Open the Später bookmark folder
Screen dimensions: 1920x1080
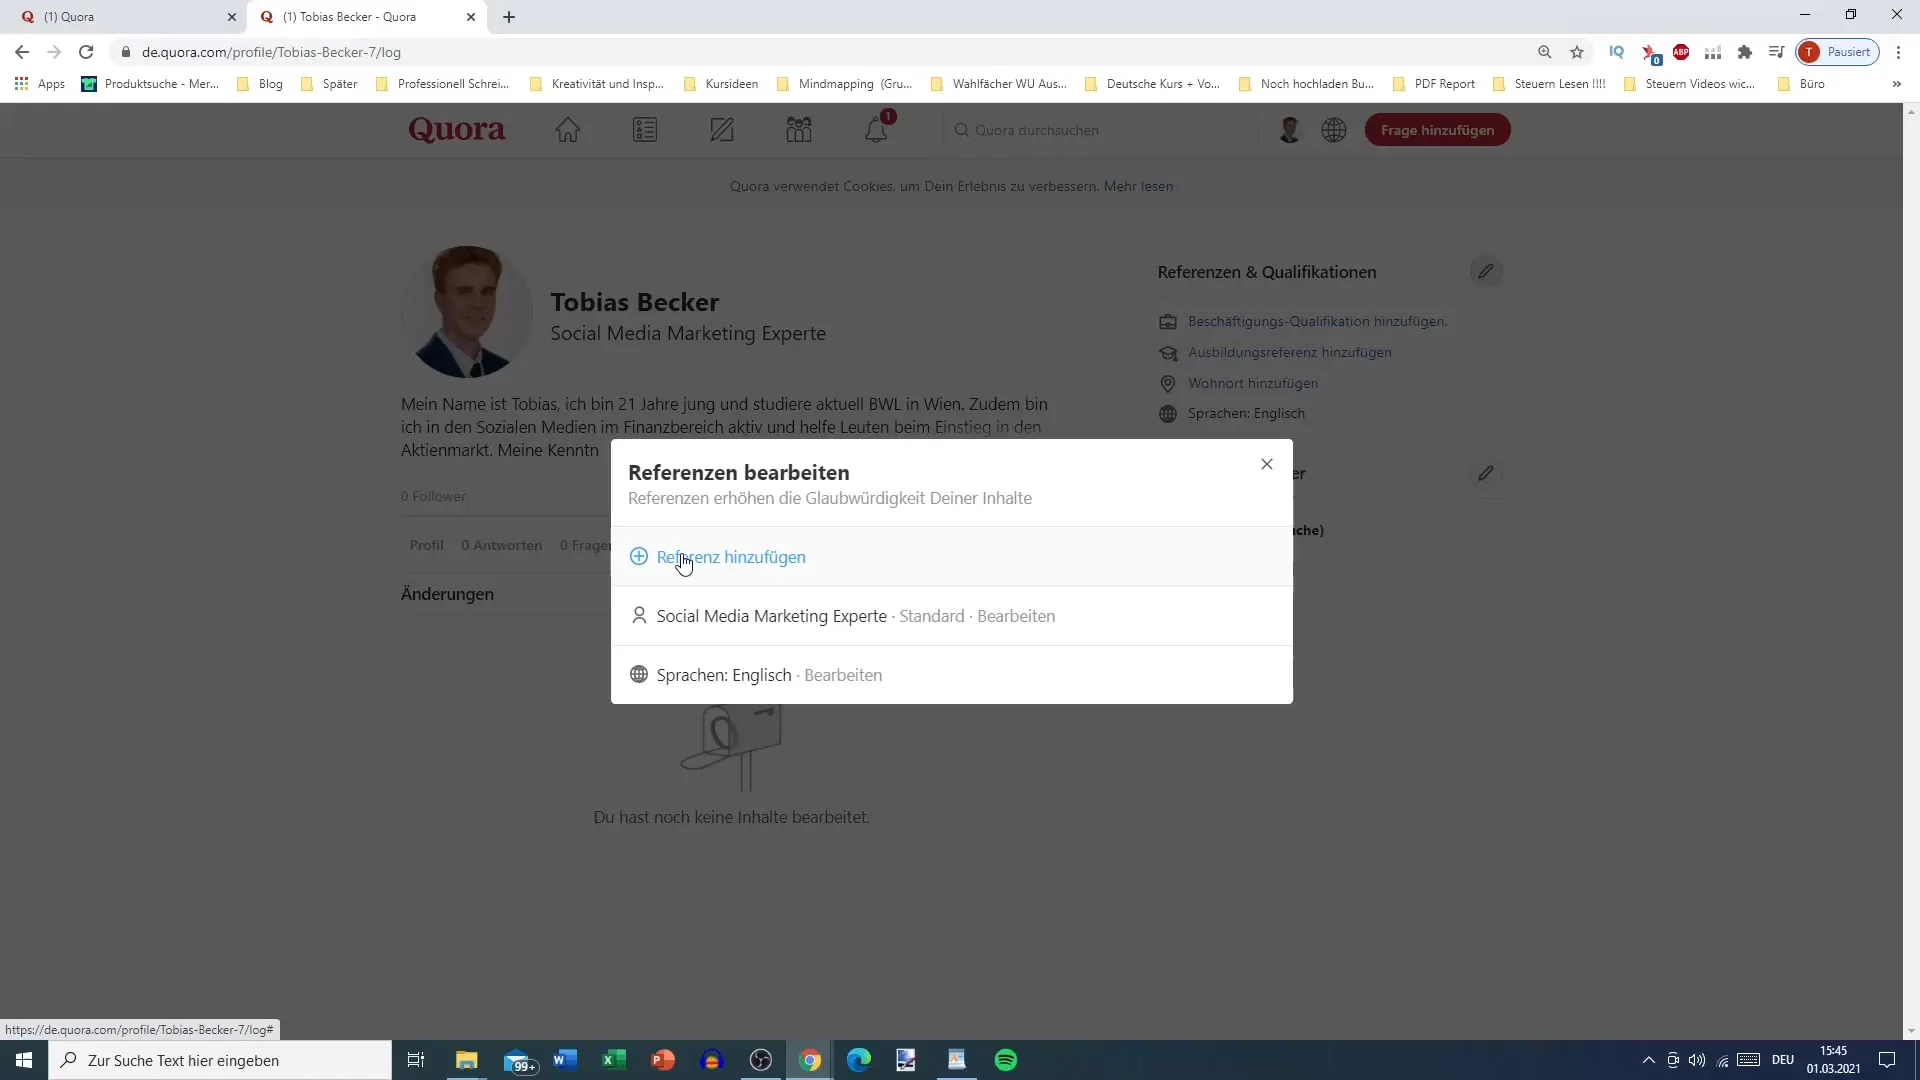(329, 84)
